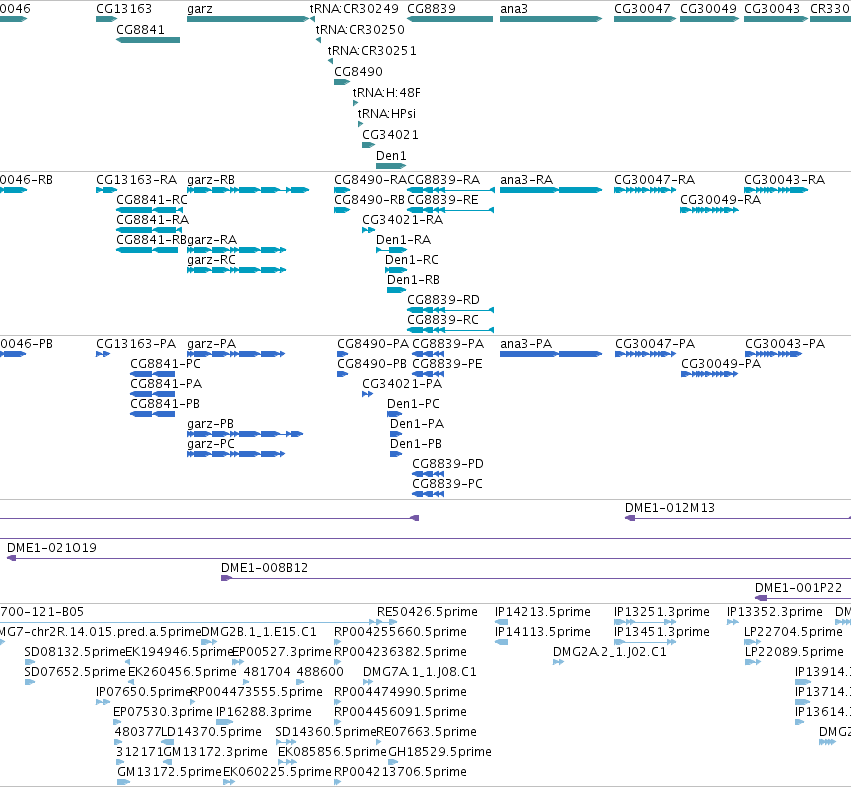
Task: Click the garz-RC transcript label
Action: click(211, 260)
